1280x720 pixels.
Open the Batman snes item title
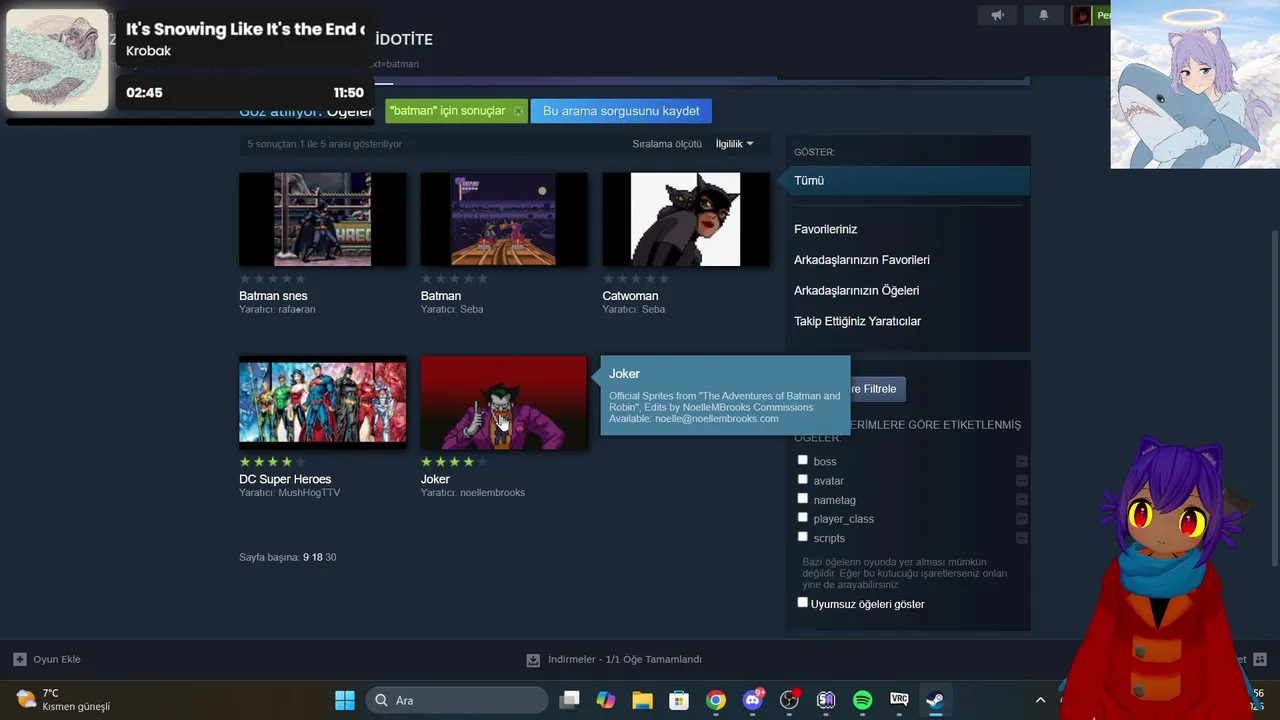[273, 296]
